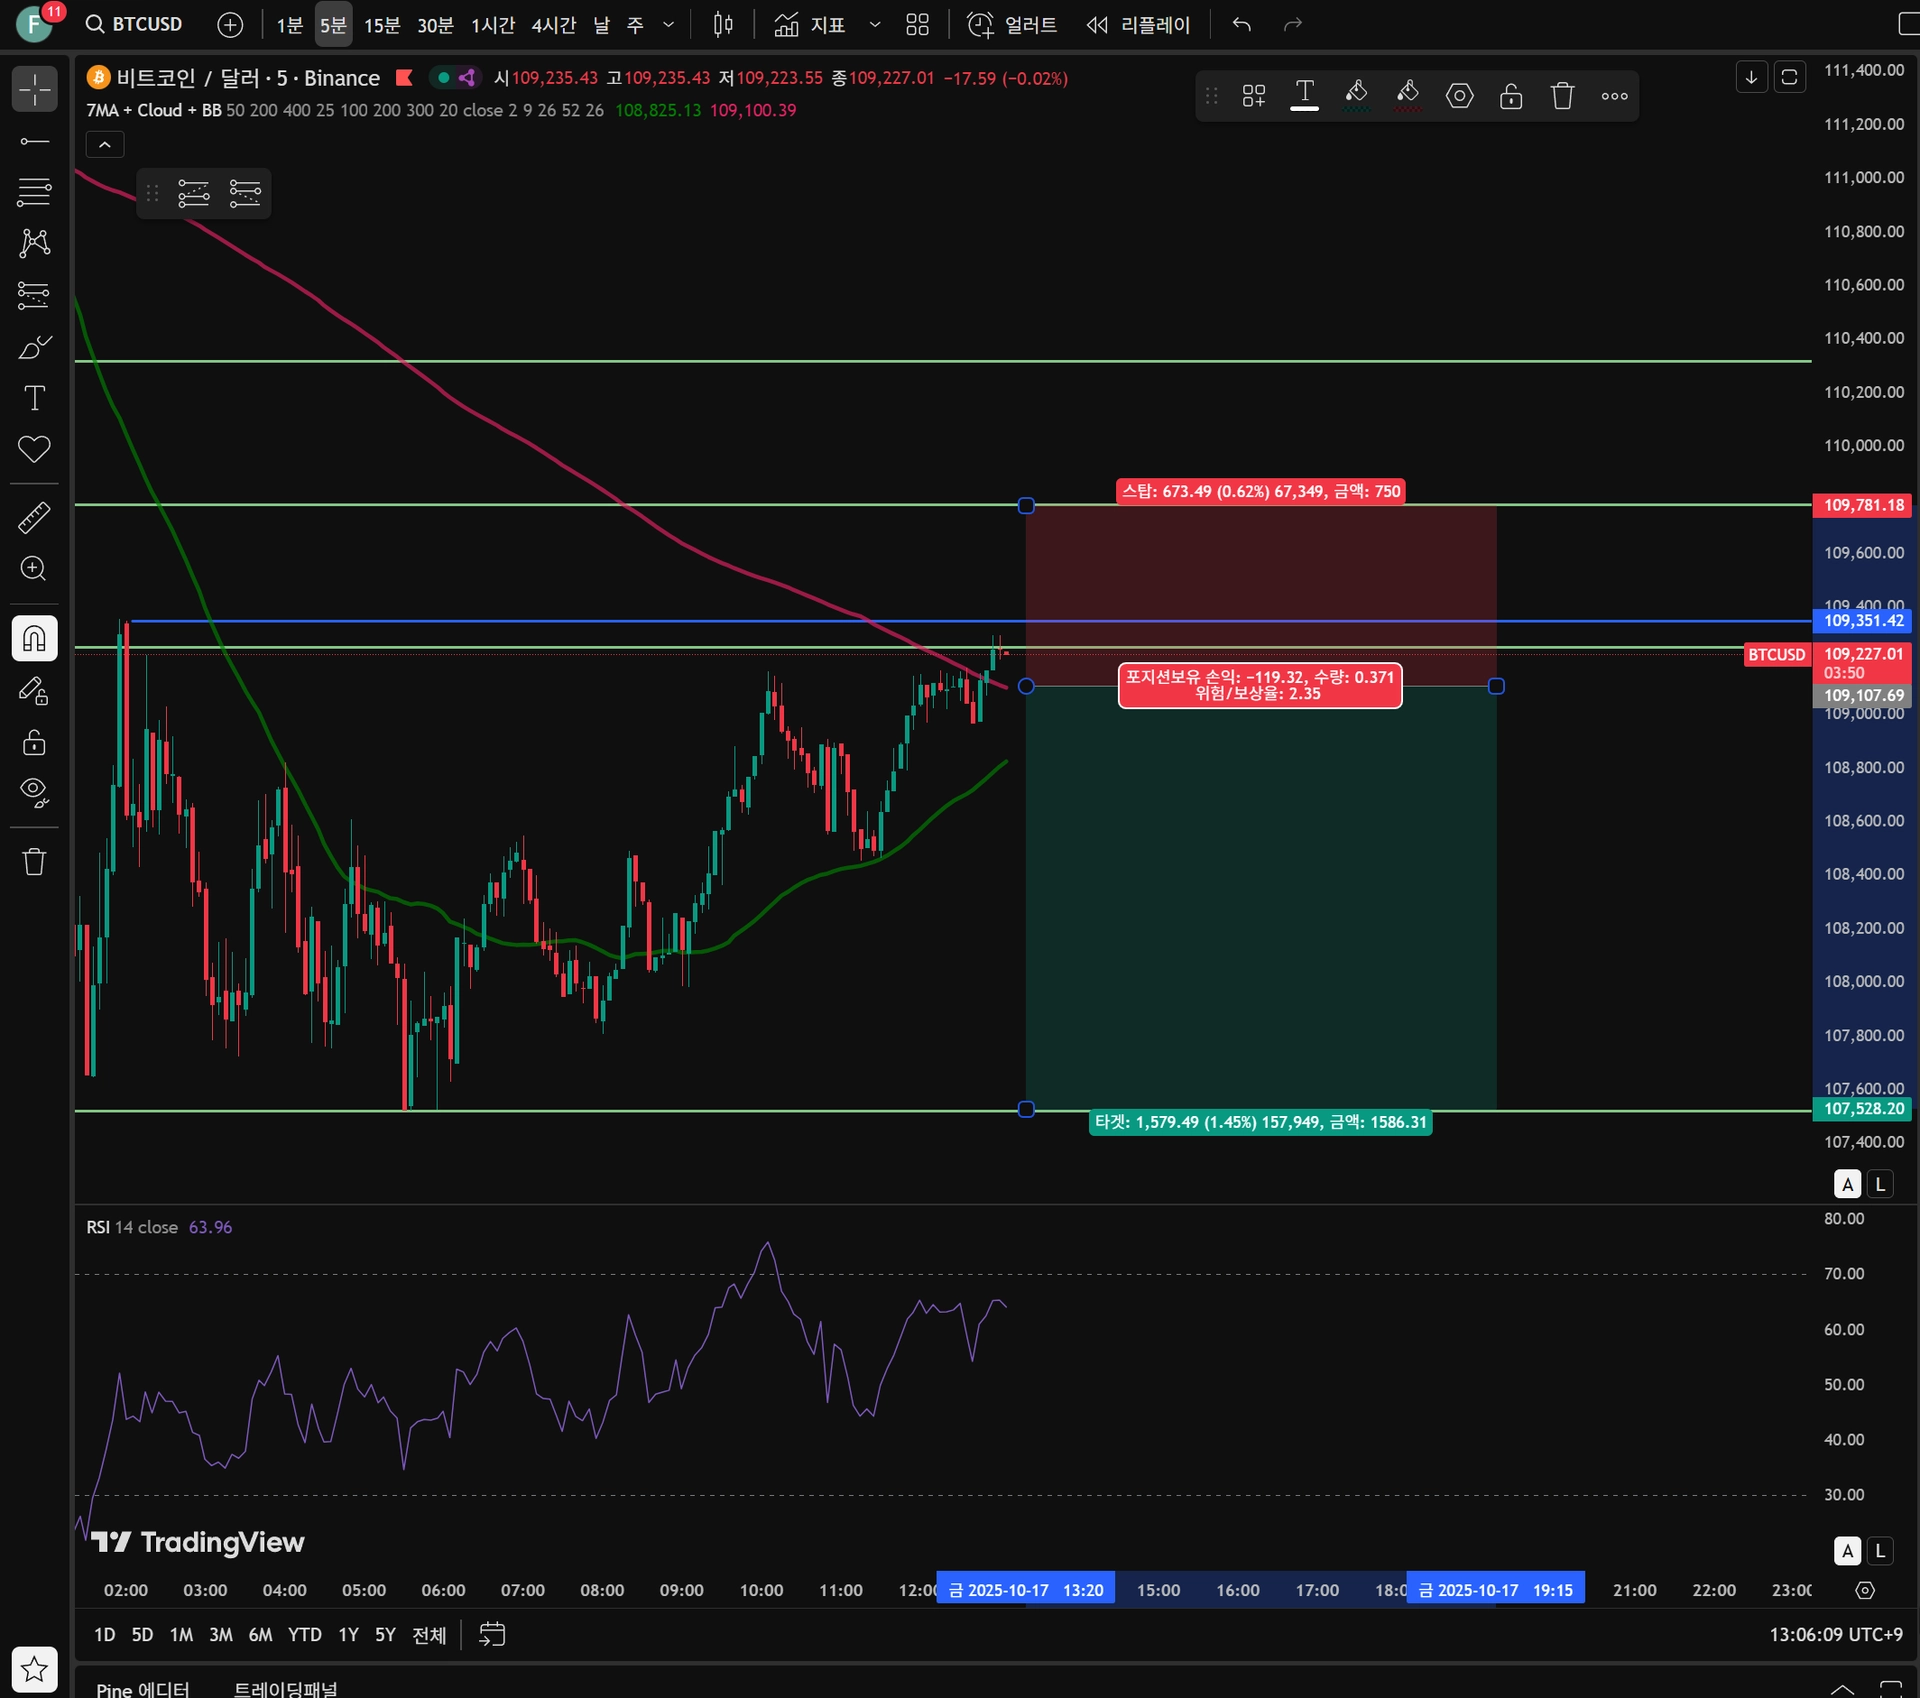Viewport: 1920px width, 1698px height.
Task: Toggle hide all drawings eye icon
Action: click(x=34, y=792)
